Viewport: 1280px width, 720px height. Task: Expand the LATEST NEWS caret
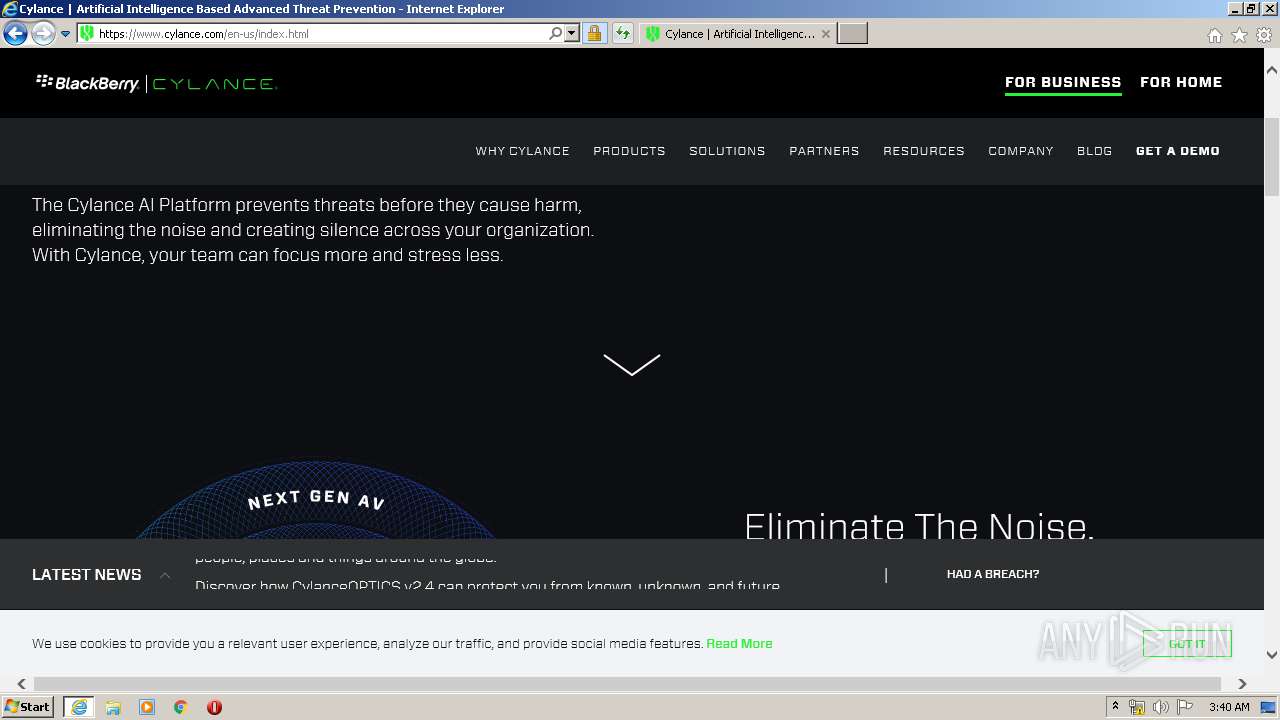click(x=165, y=575)
